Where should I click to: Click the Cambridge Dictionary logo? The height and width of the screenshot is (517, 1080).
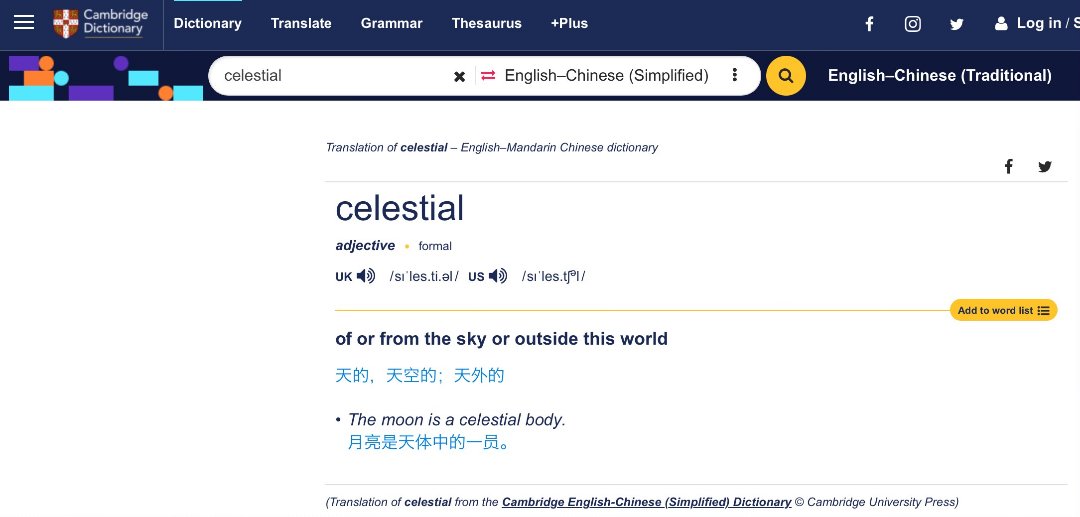(101, 23)
